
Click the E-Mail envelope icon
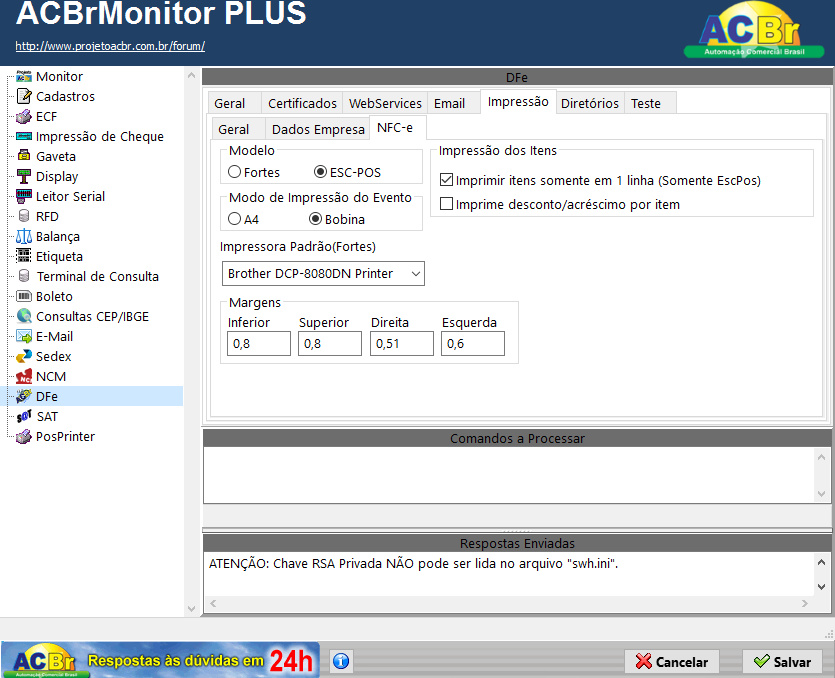(24, 336)
